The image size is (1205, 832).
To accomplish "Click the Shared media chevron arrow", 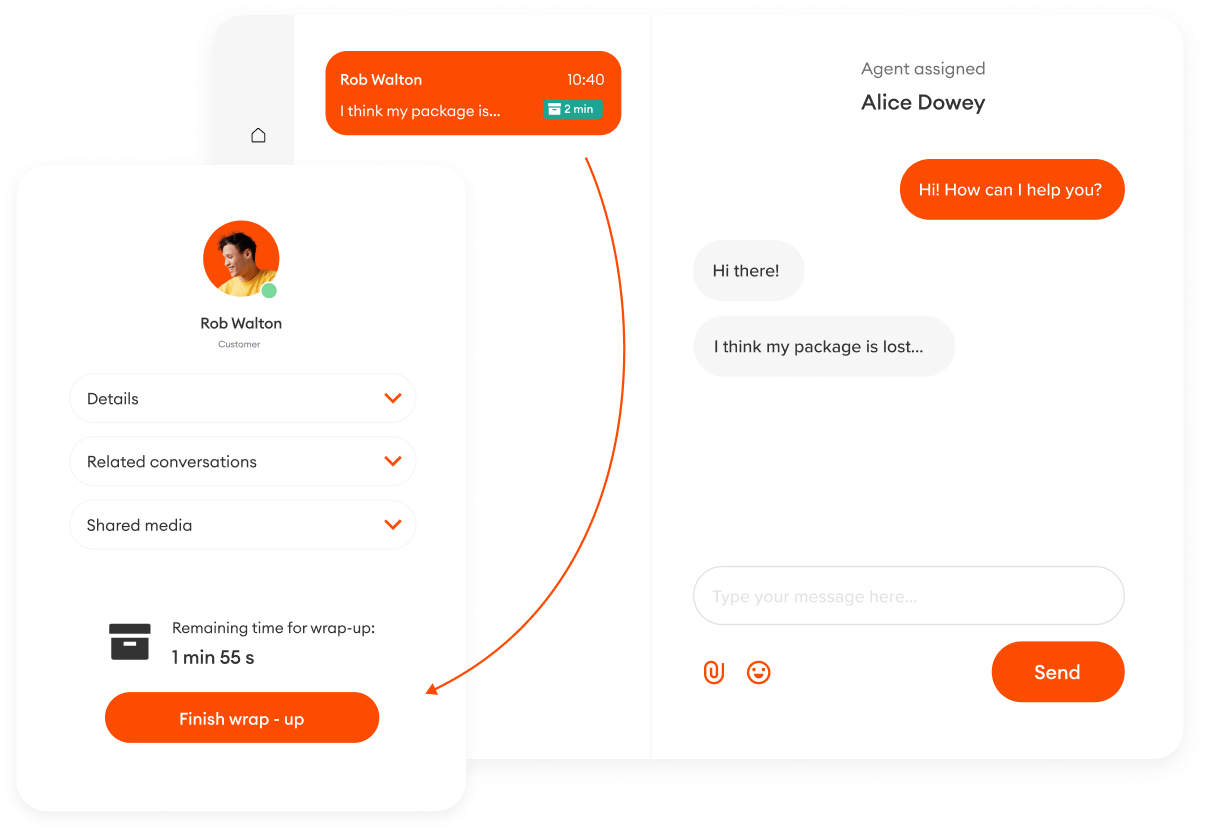I will [393, 525].
